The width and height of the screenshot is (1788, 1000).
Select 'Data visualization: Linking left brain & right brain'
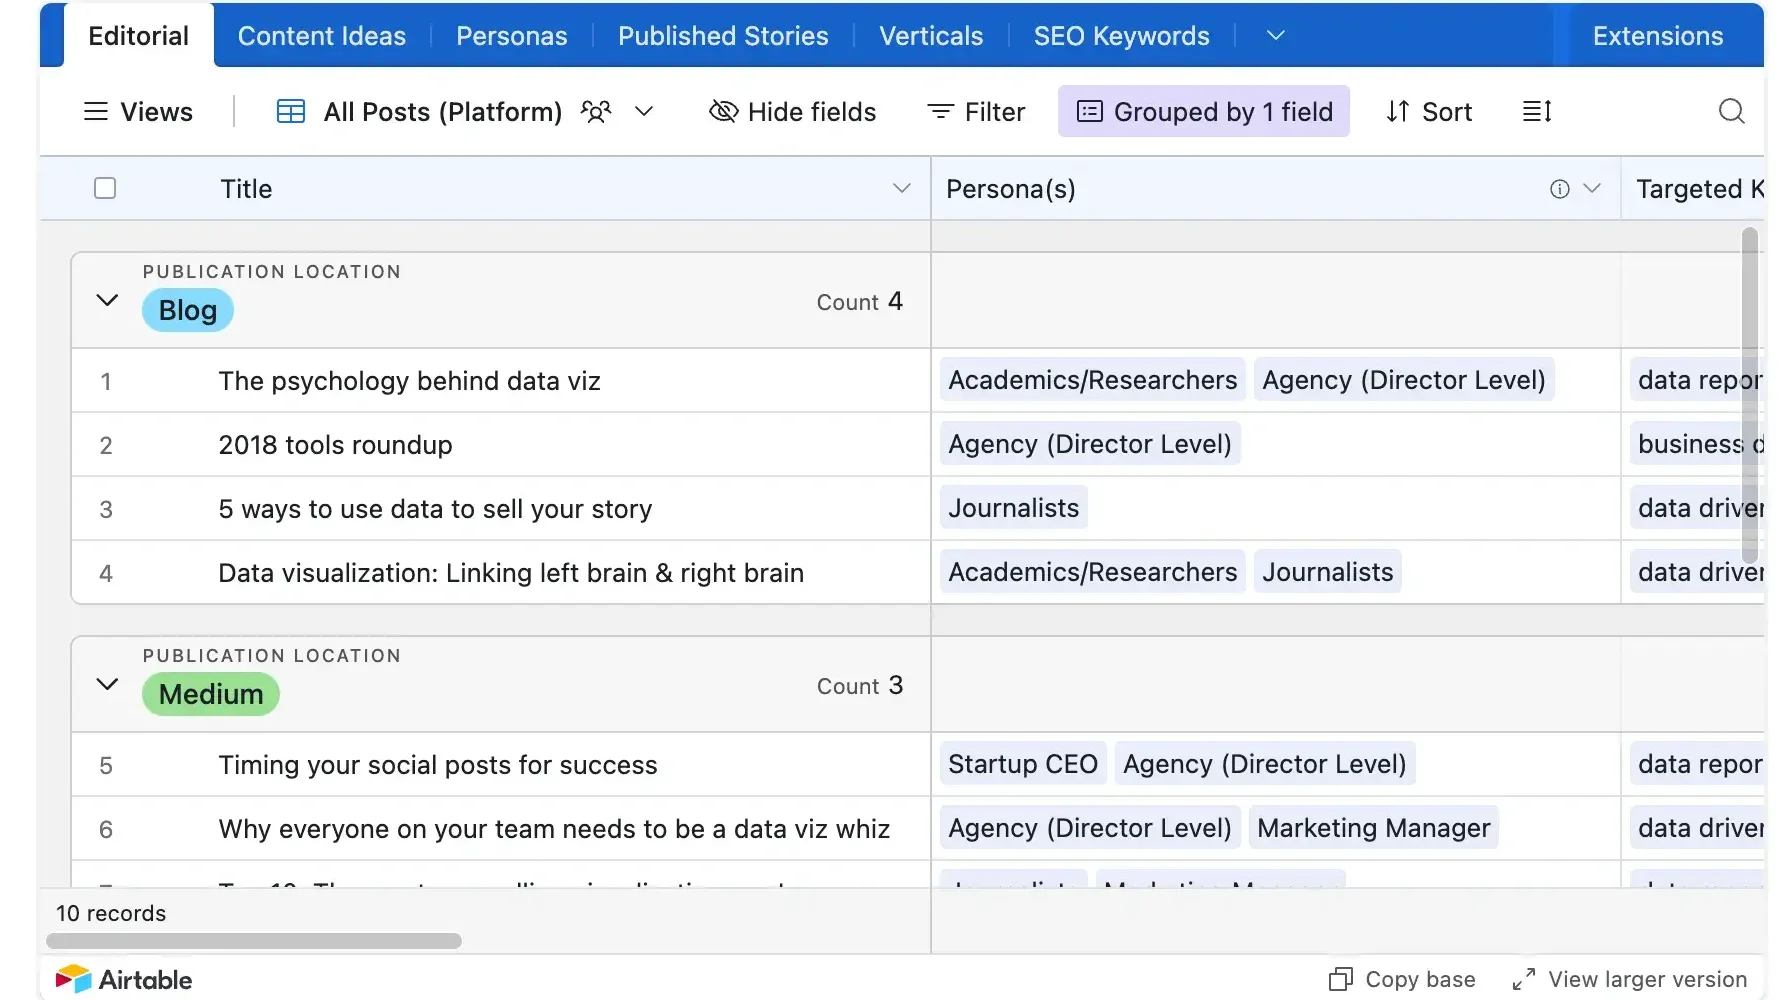coord(511,573)
